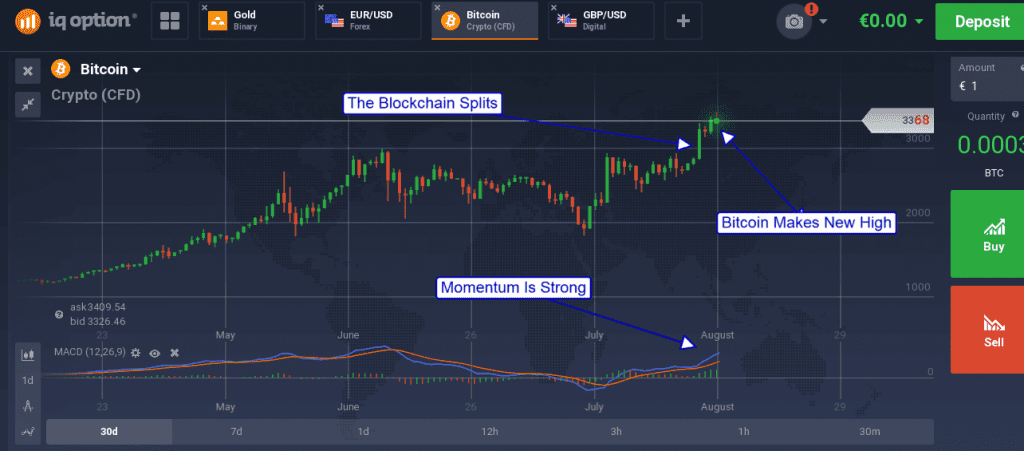
Task: Close the EUR/USD Forex tab
Action: coord(321,7)
